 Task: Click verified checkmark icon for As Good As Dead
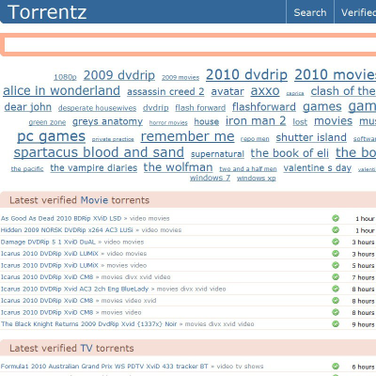click(336, 218)
